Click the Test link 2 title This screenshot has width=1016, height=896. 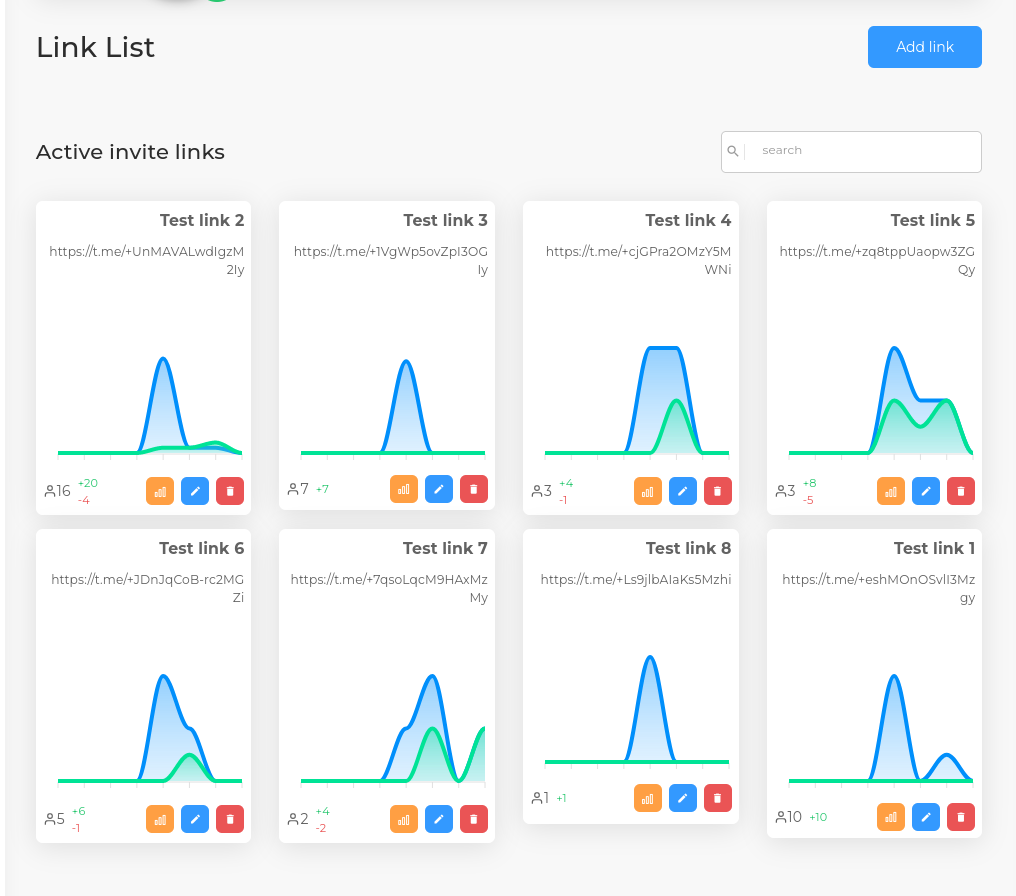point(202,220)
